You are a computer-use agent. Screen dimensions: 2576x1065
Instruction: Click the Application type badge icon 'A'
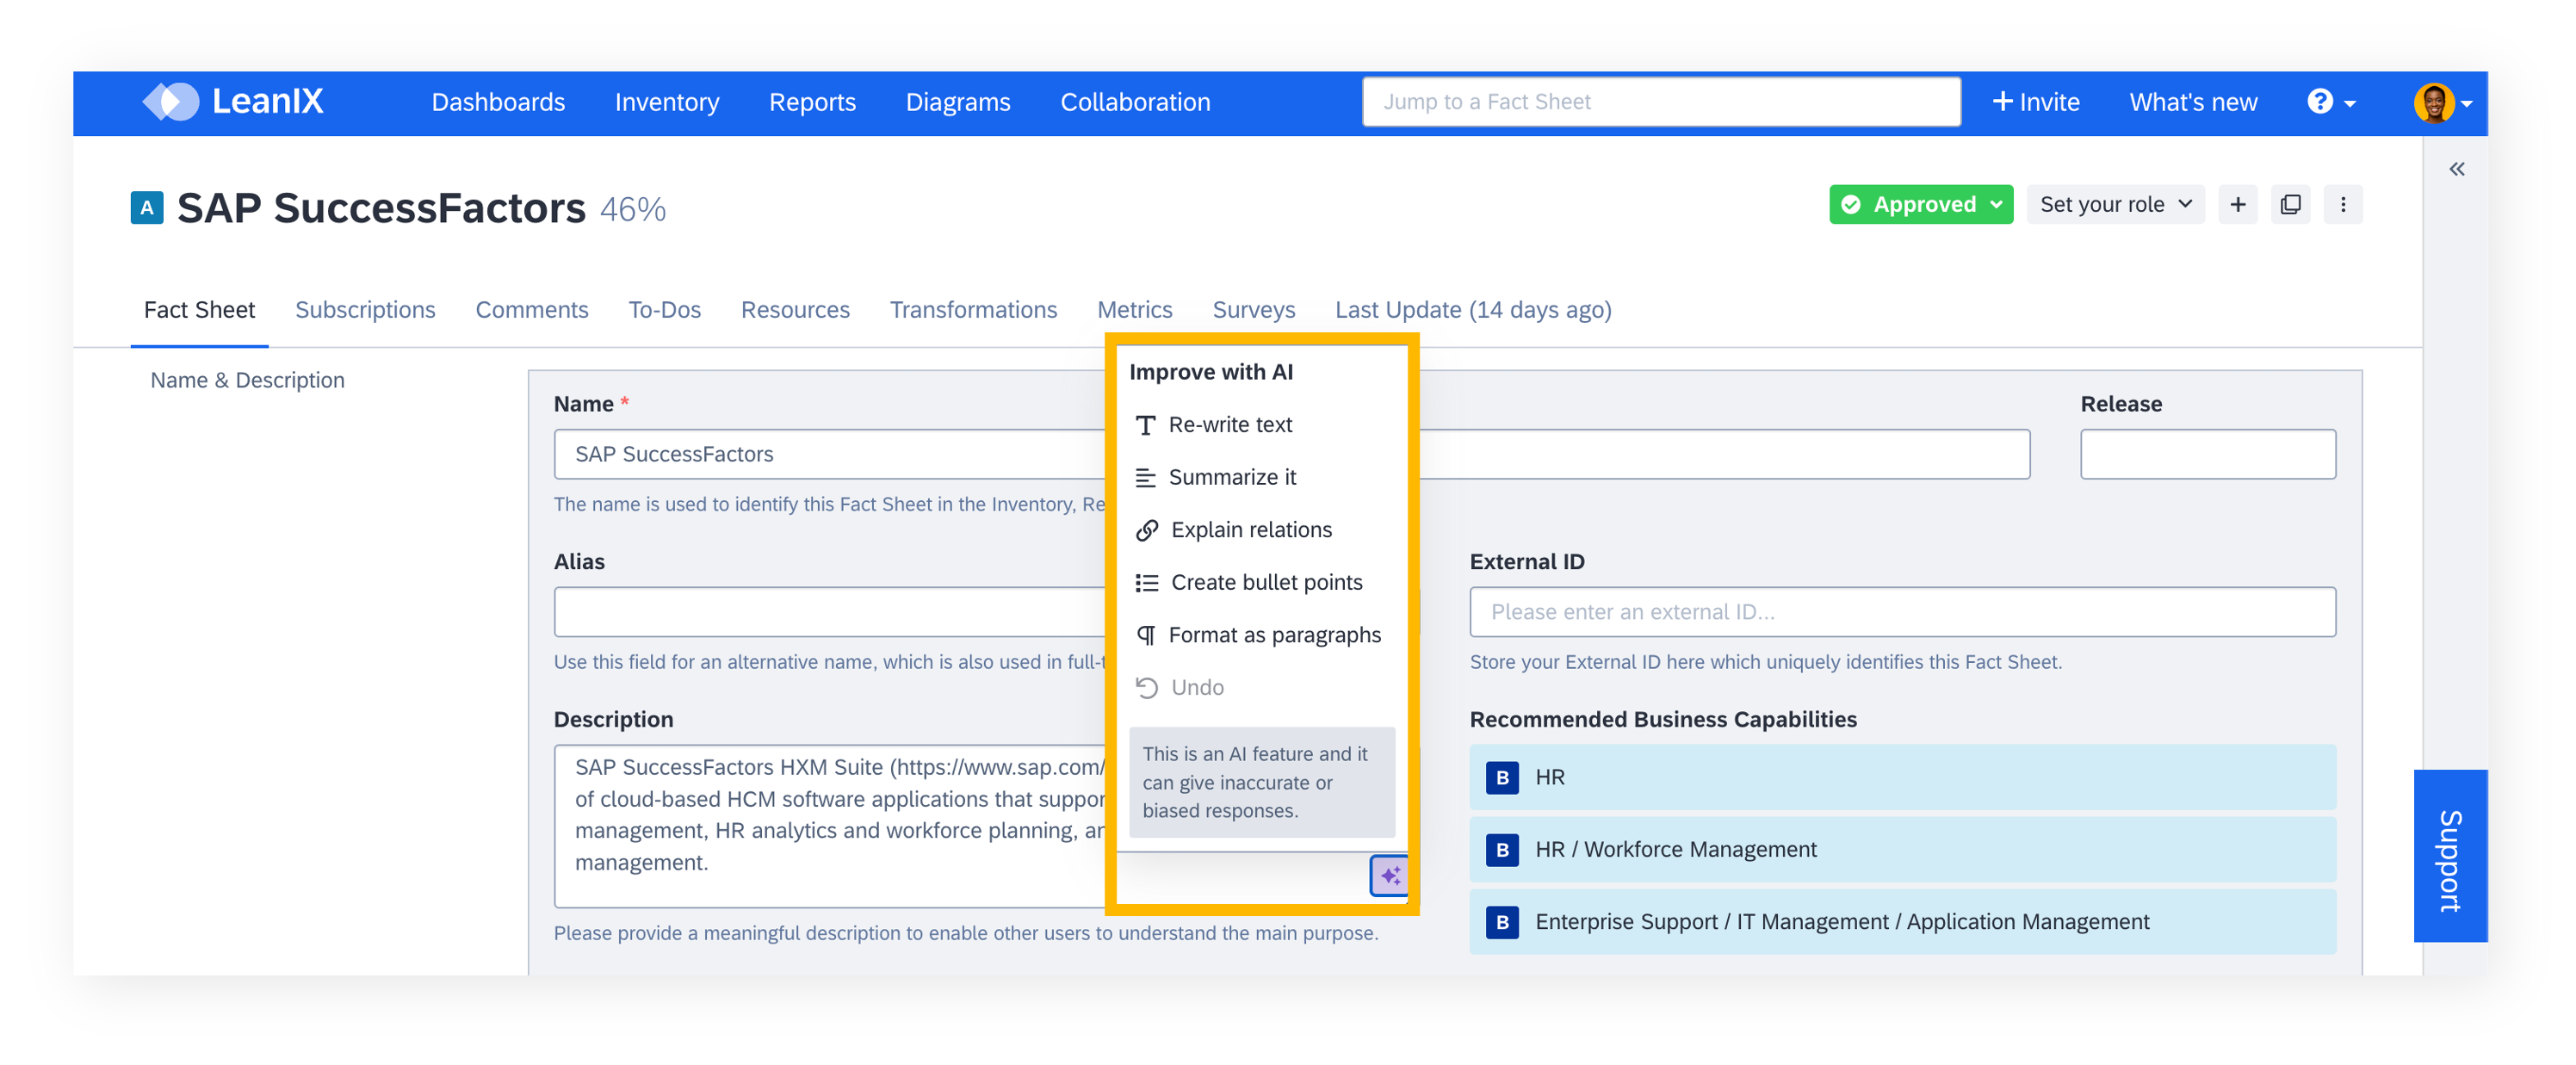(147, 208)
